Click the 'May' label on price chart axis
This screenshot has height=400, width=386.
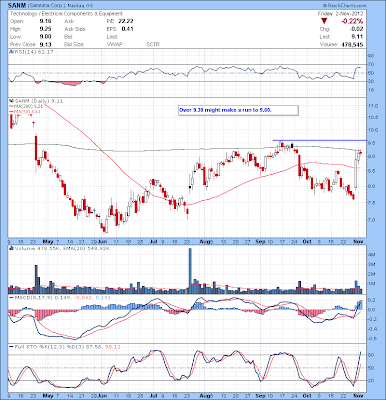click(x=48, y=241)
